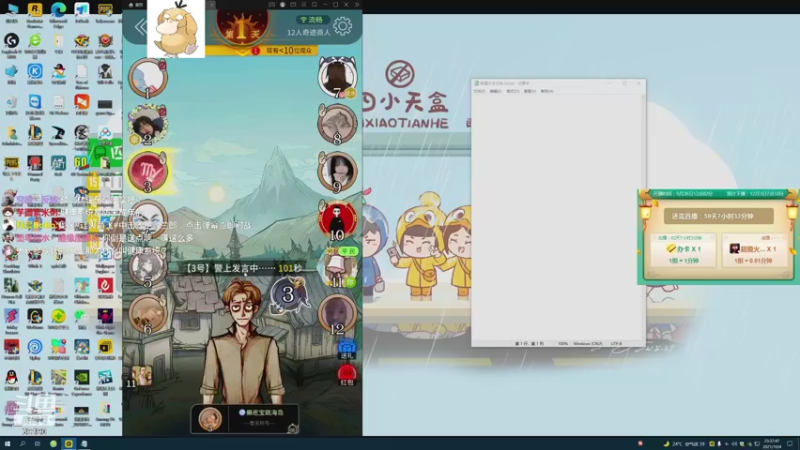The image size is (800, 450).
Task: Click the 还需直播 remaining time bar
Action: click(718, 216)
